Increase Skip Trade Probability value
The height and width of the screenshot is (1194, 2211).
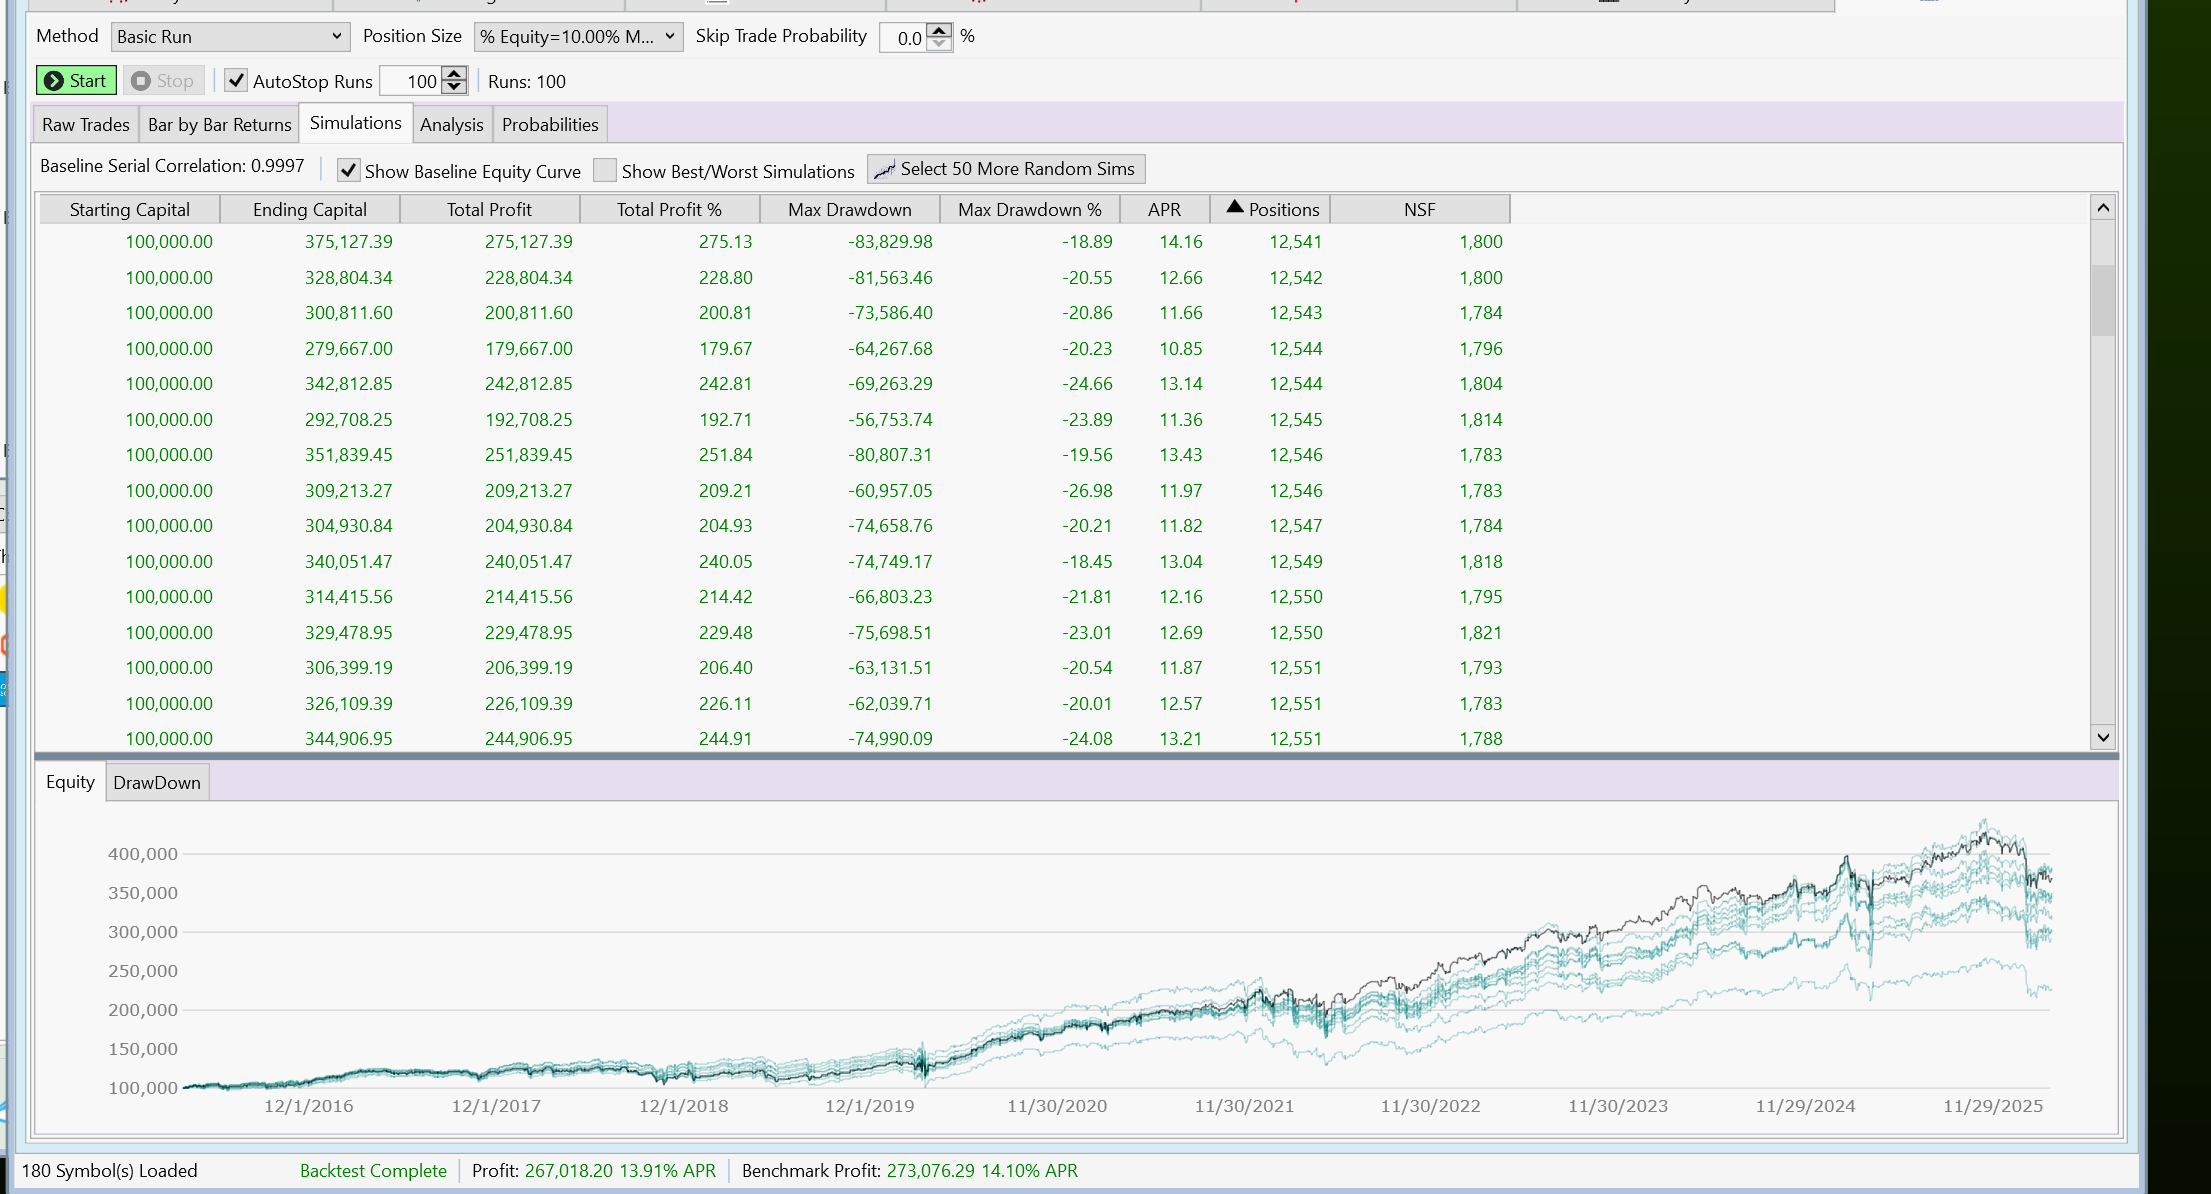point(939,30)
